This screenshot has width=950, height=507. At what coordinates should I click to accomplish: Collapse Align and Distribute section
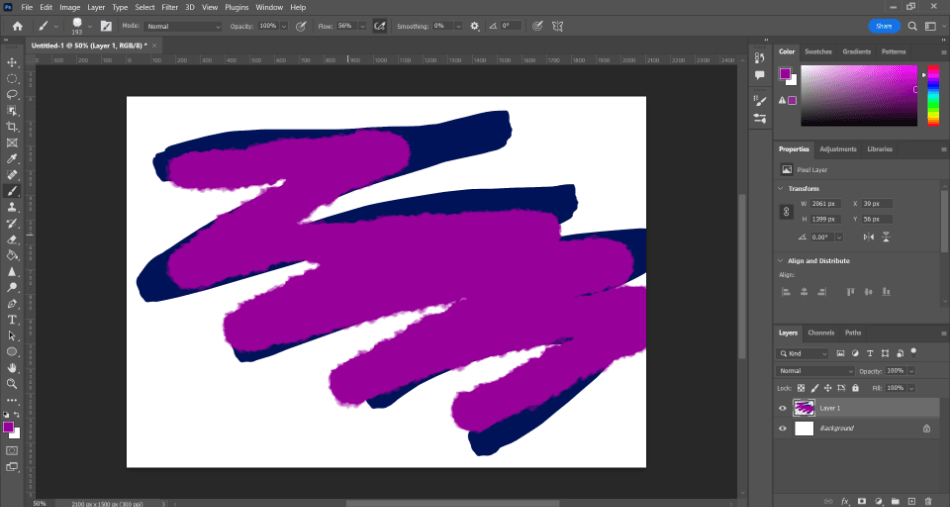point(780,260)
